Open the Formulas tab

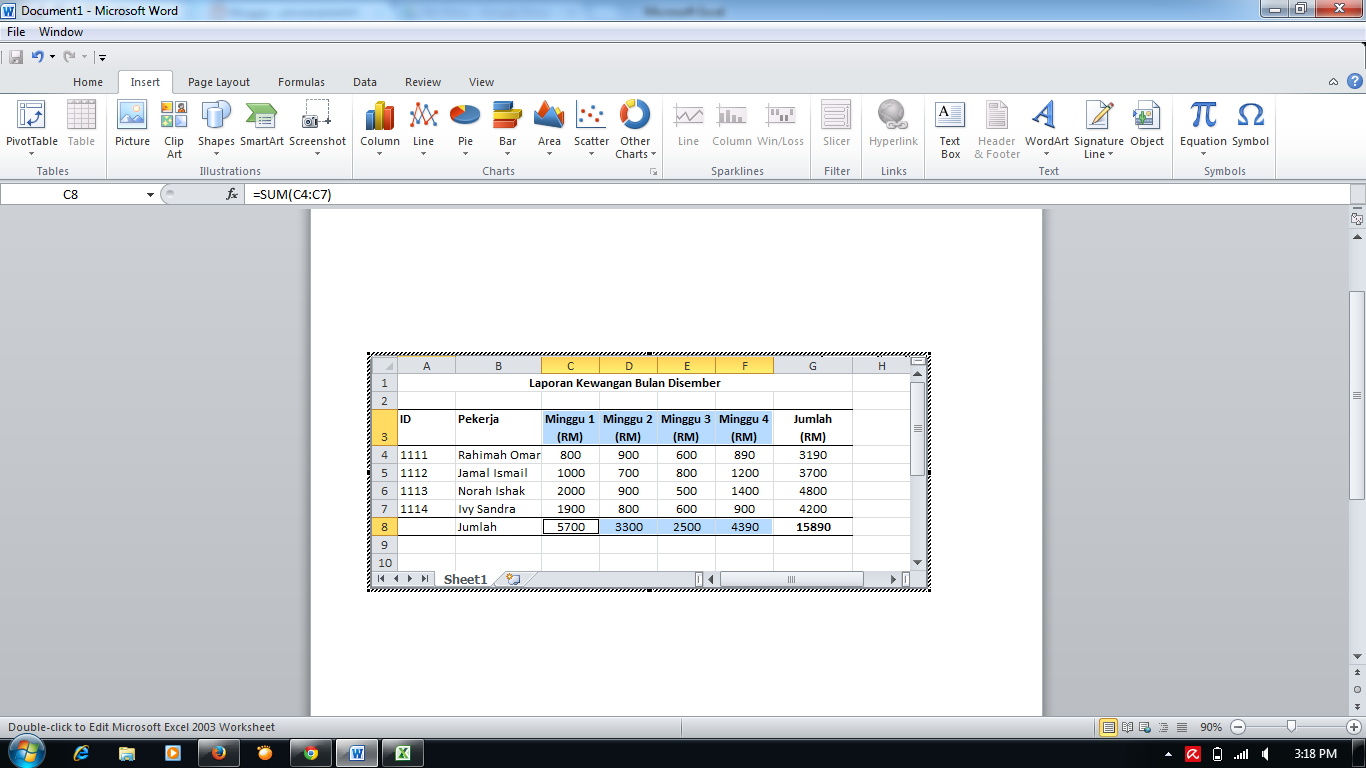coord(301,82)
